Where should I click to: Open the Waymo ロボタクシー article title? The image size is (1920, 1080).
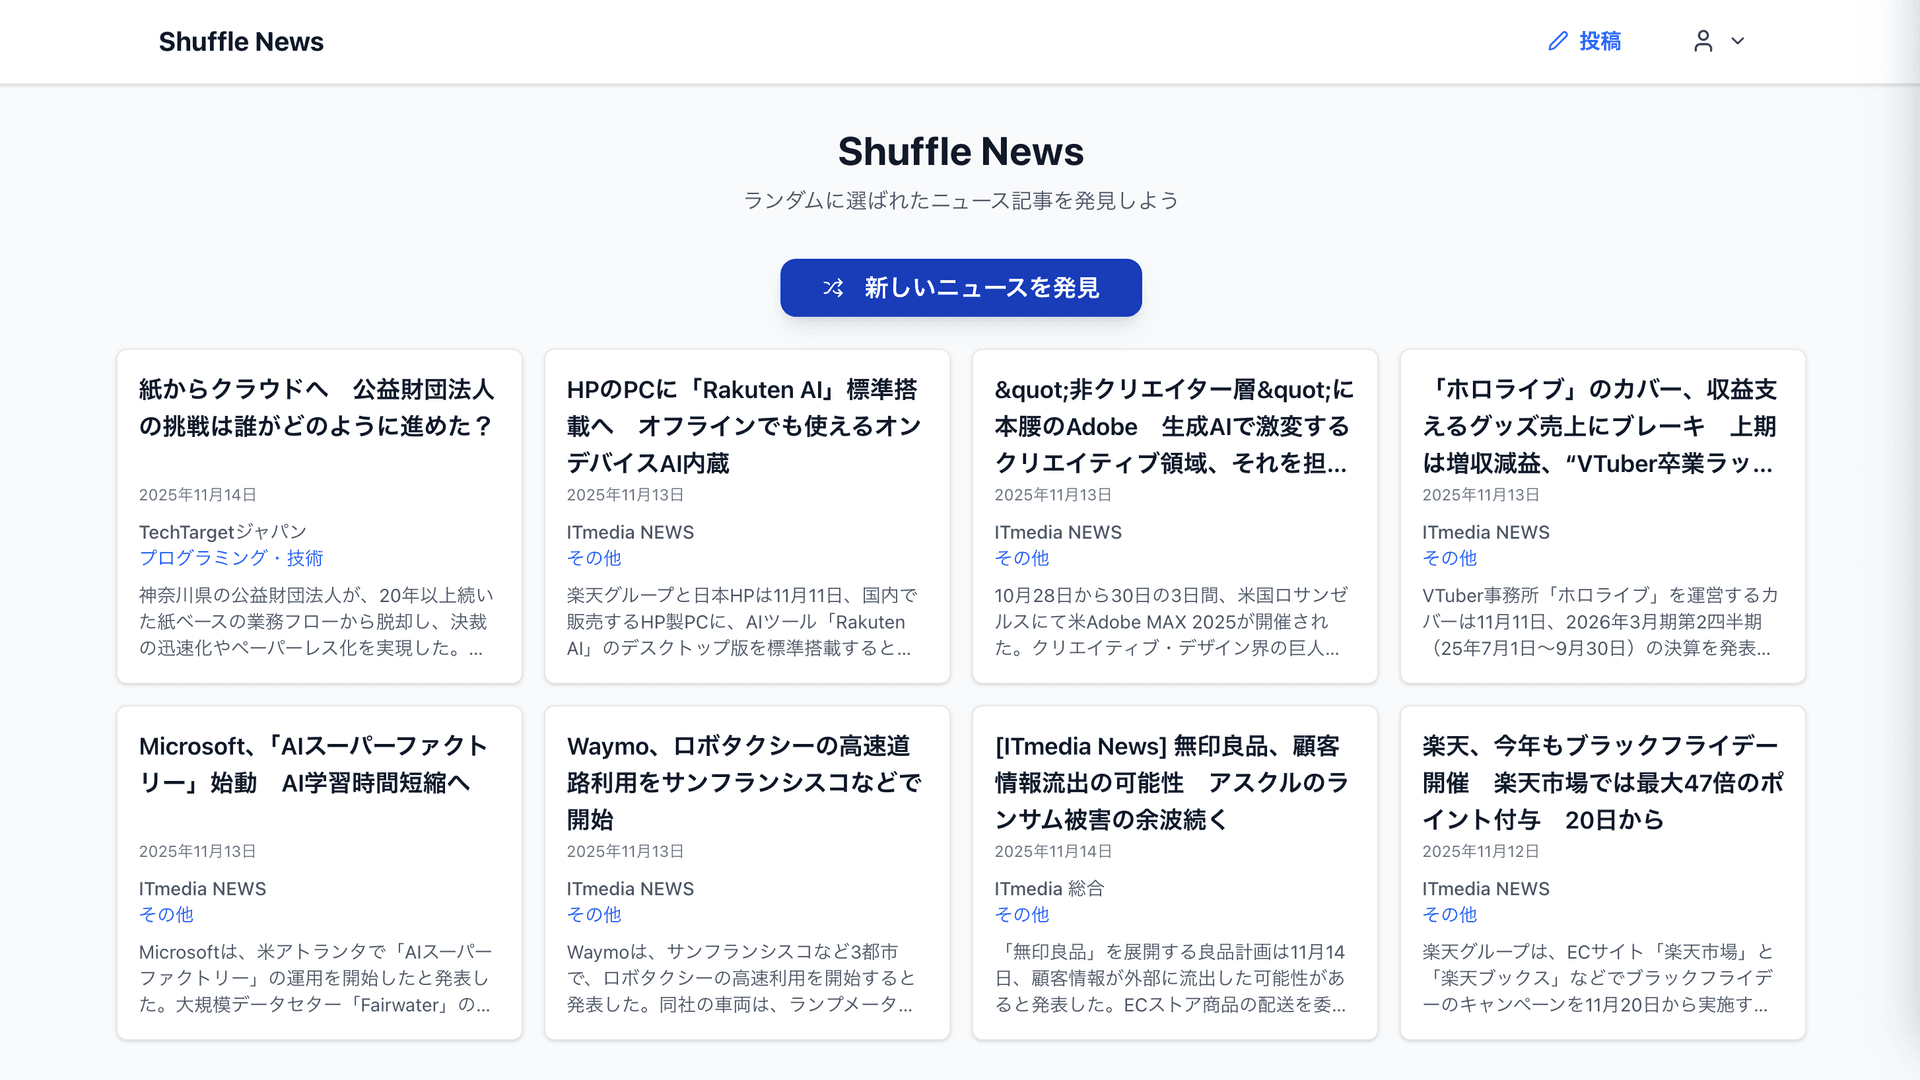point(744,782)
